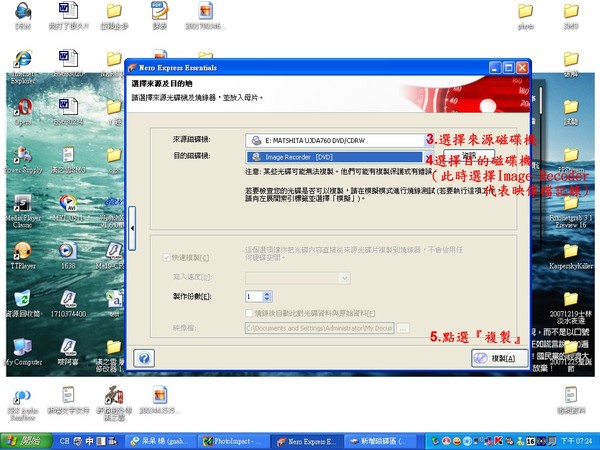Switch to PhotoImpact taskbar window
Image resolution: width=600 pixels, height=450 pixels.
(232, 441)
